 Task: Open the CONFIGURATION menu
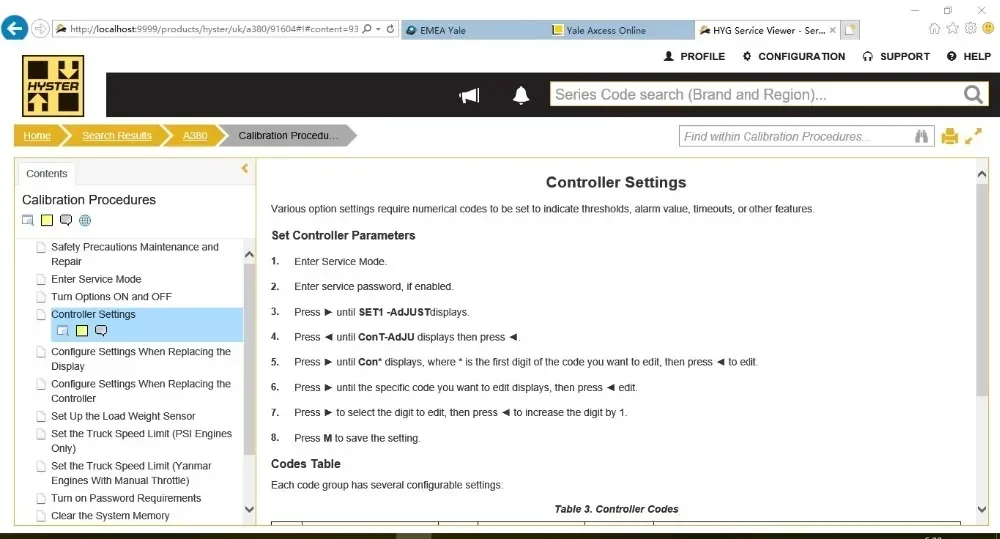click(794, 56)
